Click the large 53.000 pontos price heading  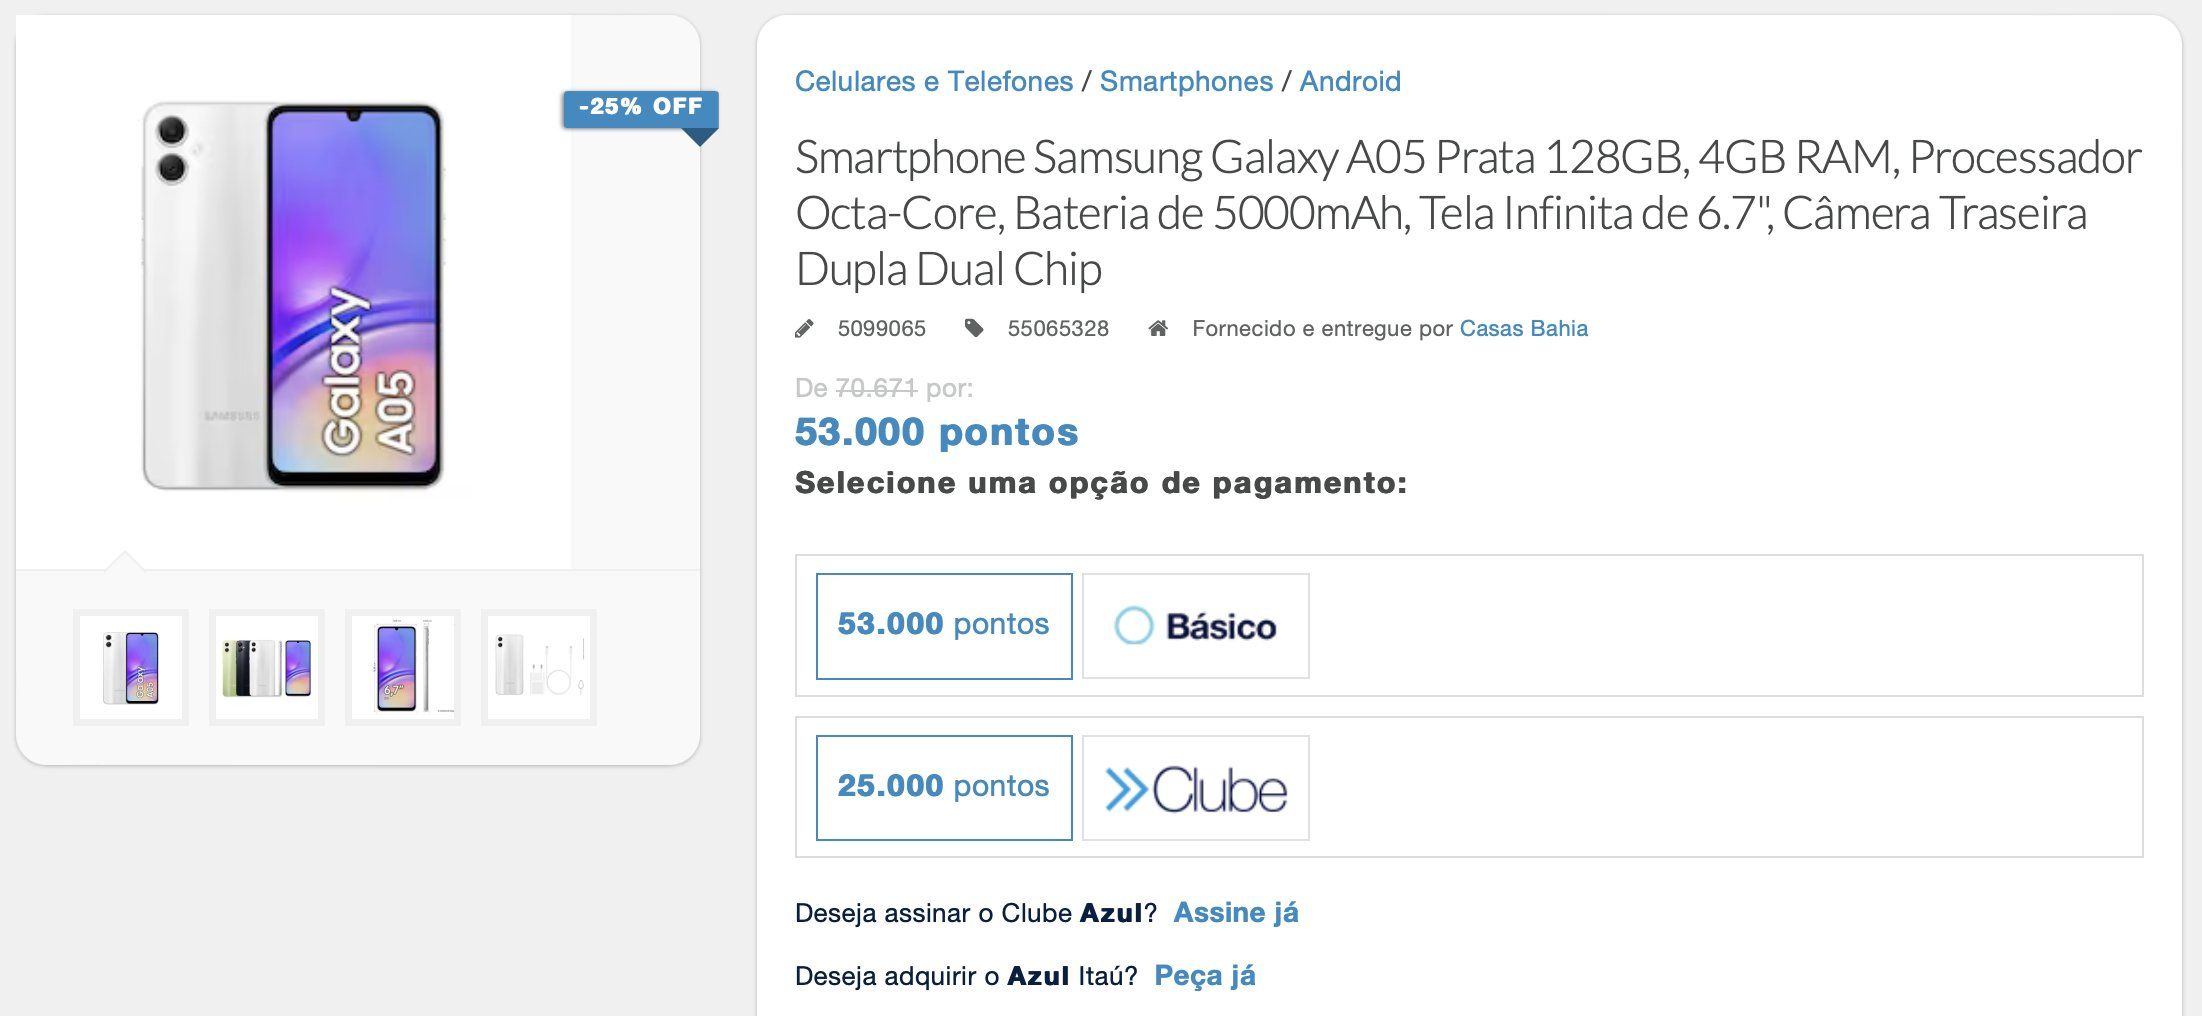tap(937, 432)
